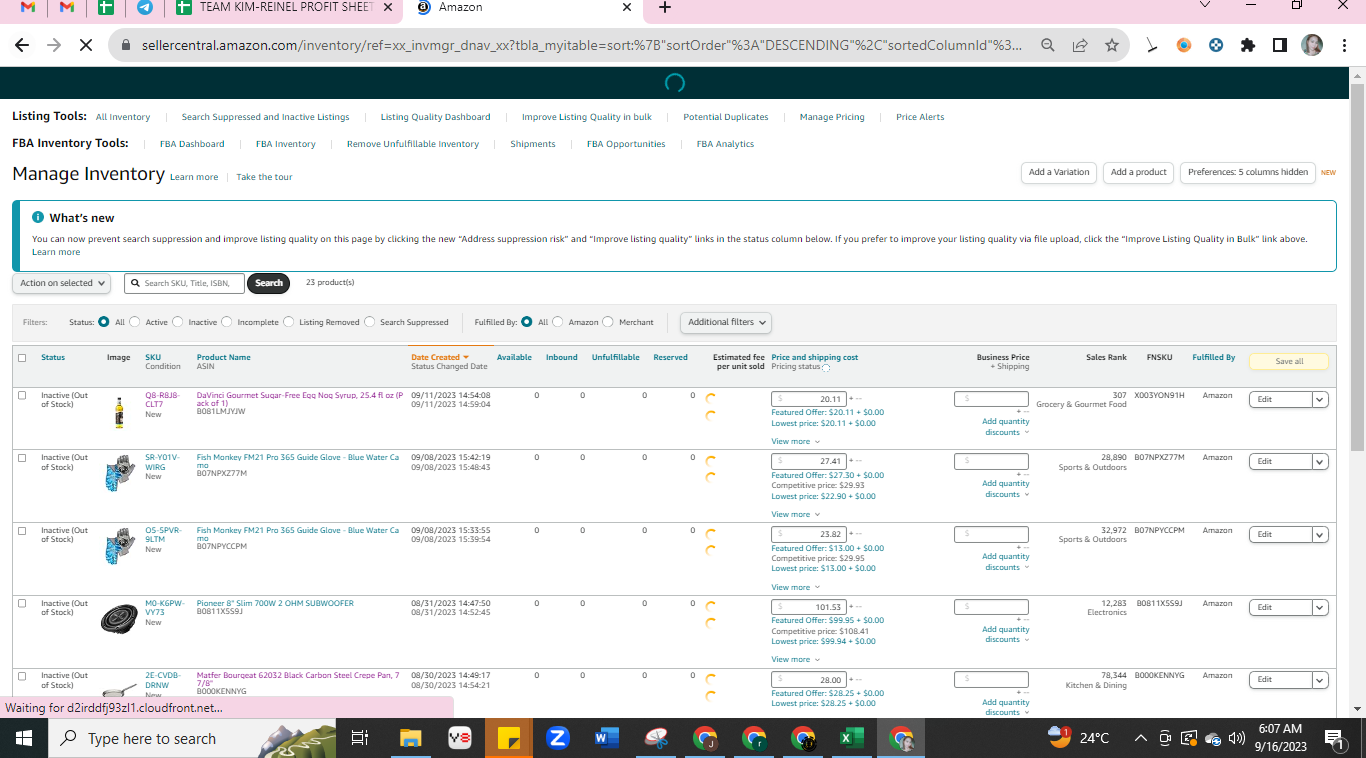This screenshot has width=1366, height=758.
Task: Expand View more under $101.53 price
Action: [795, 659]
